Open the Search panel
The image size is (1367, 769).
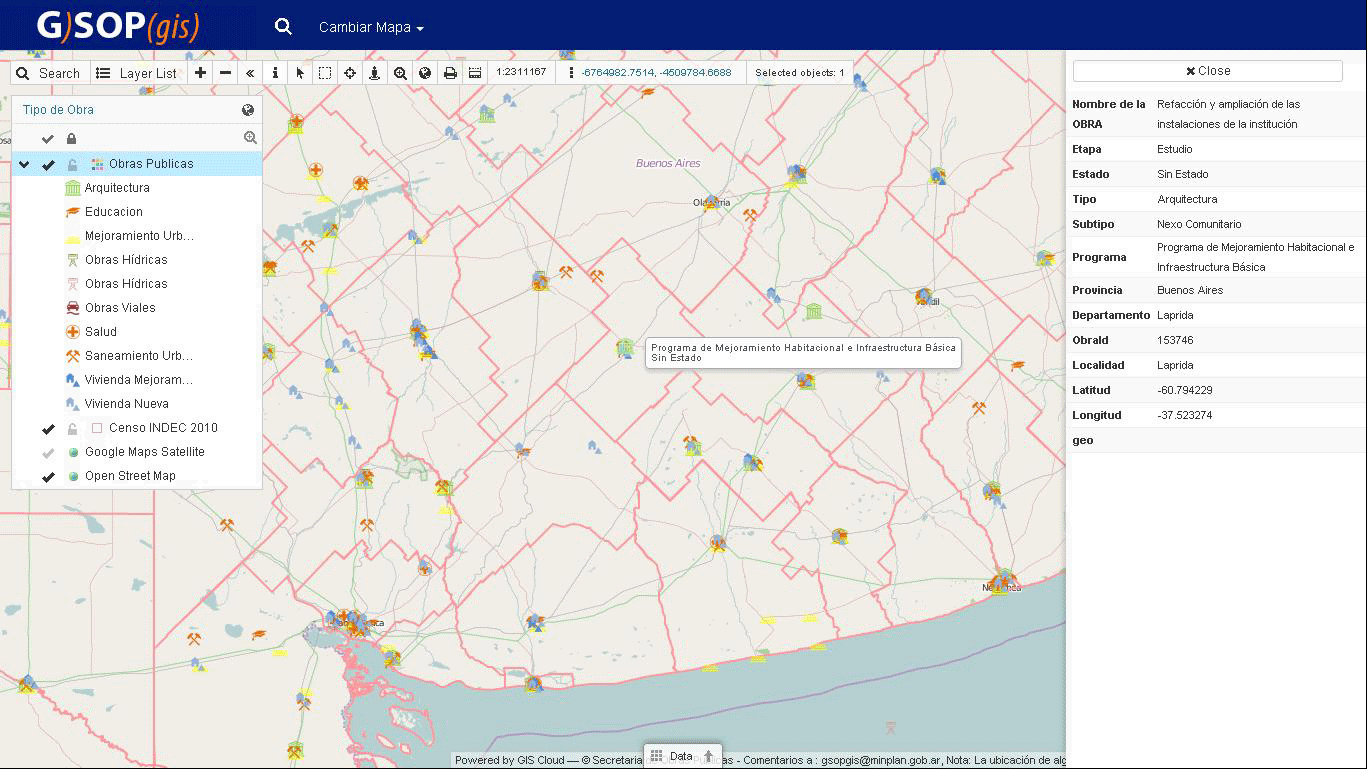(x=49, y=72)
